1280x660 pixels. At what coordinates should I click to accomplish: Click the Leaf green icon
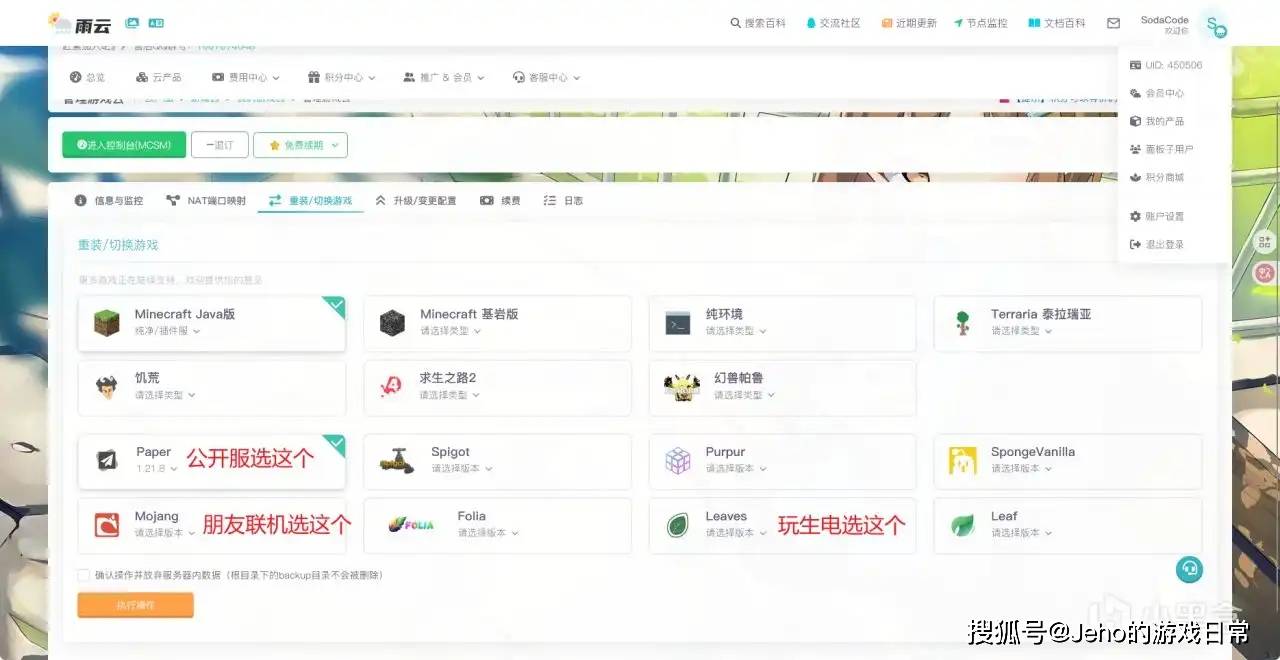963,525
